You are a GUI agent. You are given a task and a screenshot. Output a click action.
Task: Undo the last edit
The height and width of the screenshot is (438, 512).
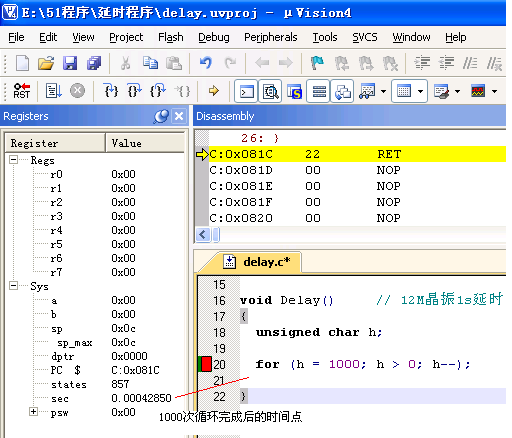coord(206,63)
